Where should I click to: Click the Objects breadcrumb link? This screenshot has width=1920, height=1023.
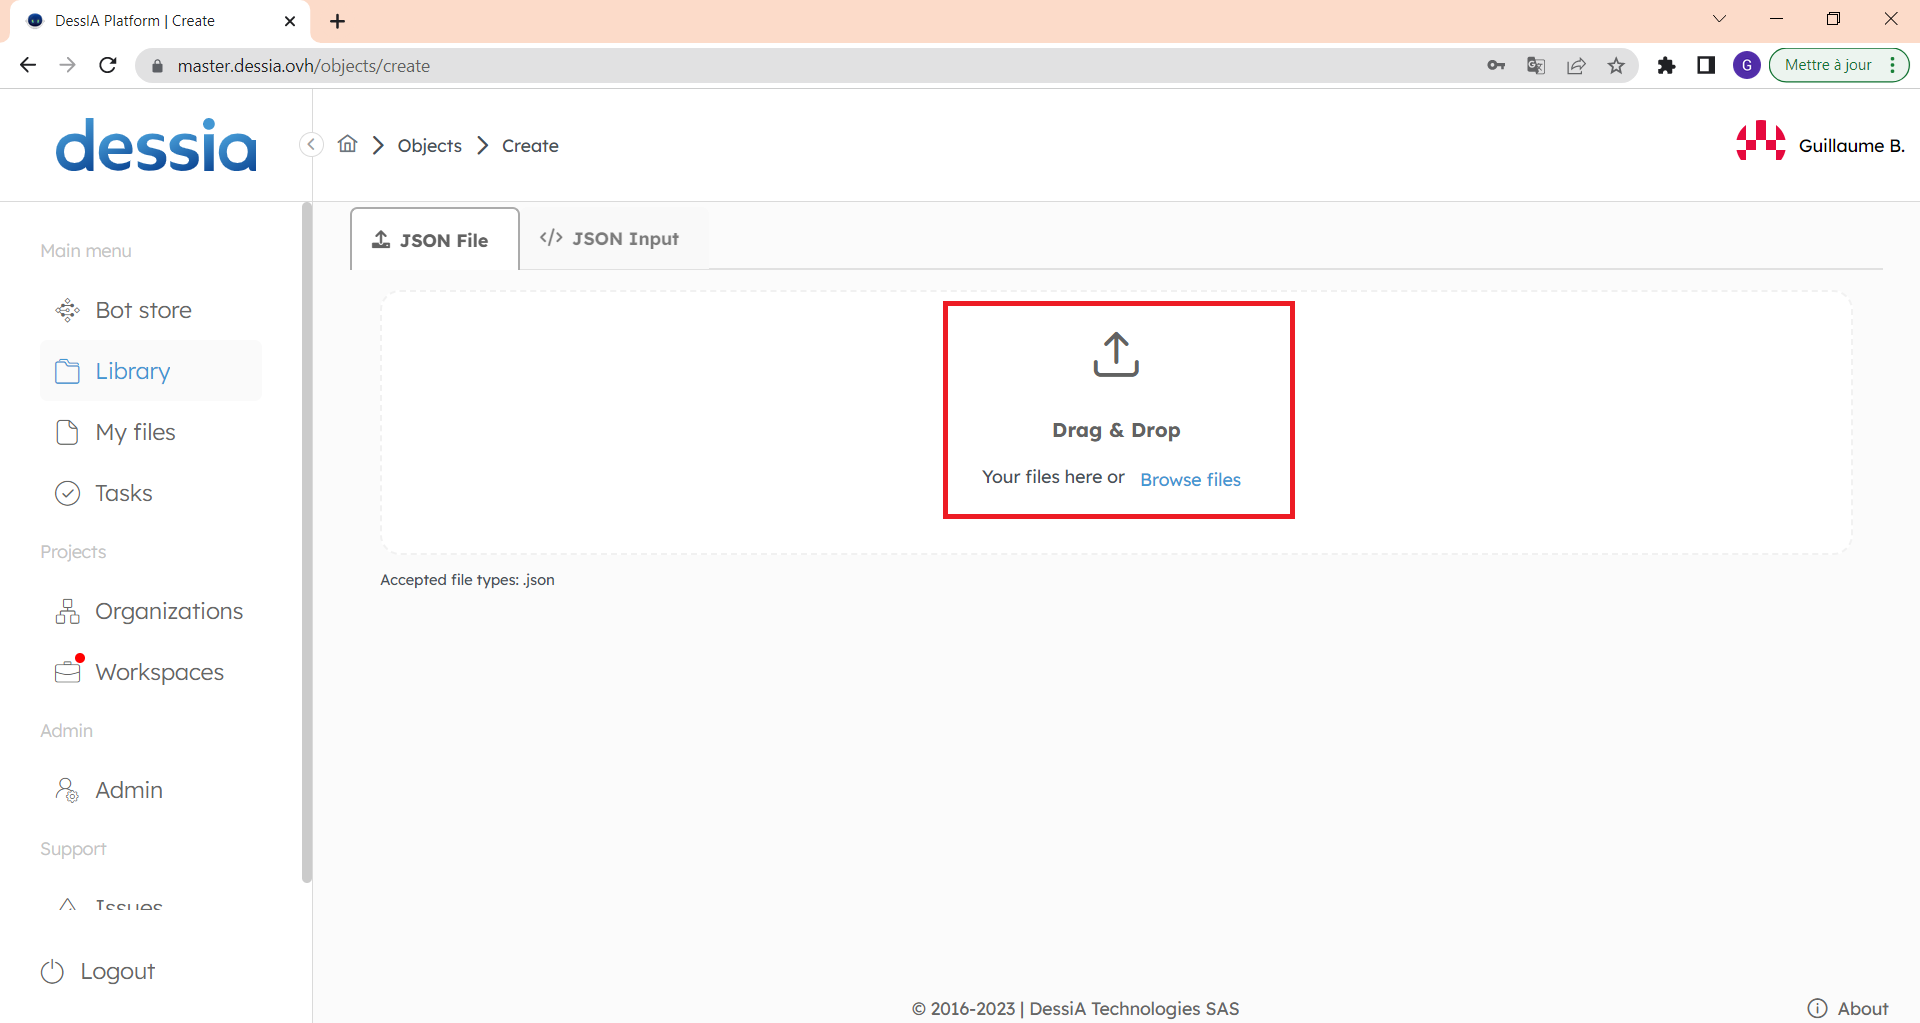(430, 145)
